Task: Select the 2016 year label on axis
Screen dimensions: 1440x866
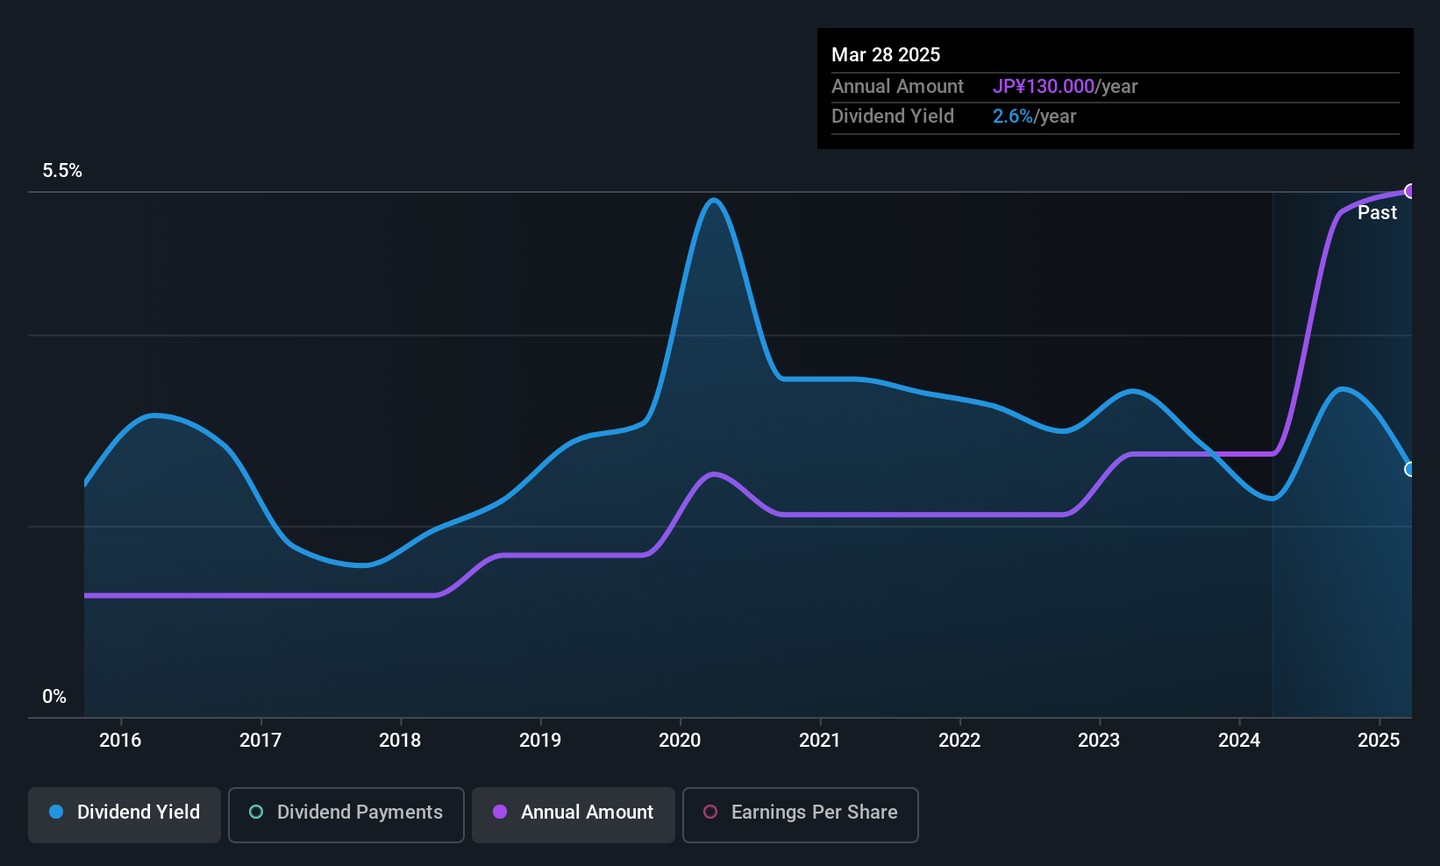Action: click(120, 740)
